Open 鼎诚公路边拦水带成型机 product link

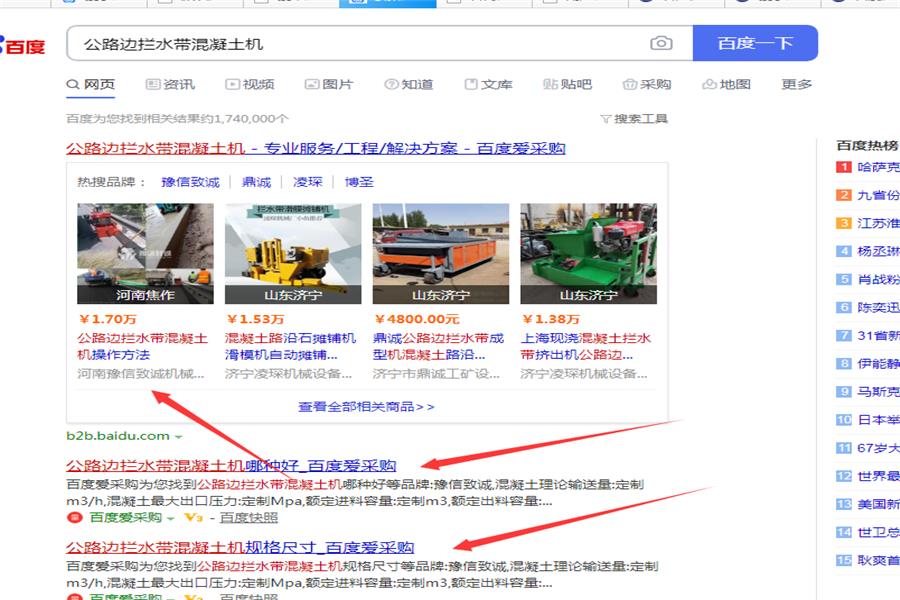pos(439,346)
